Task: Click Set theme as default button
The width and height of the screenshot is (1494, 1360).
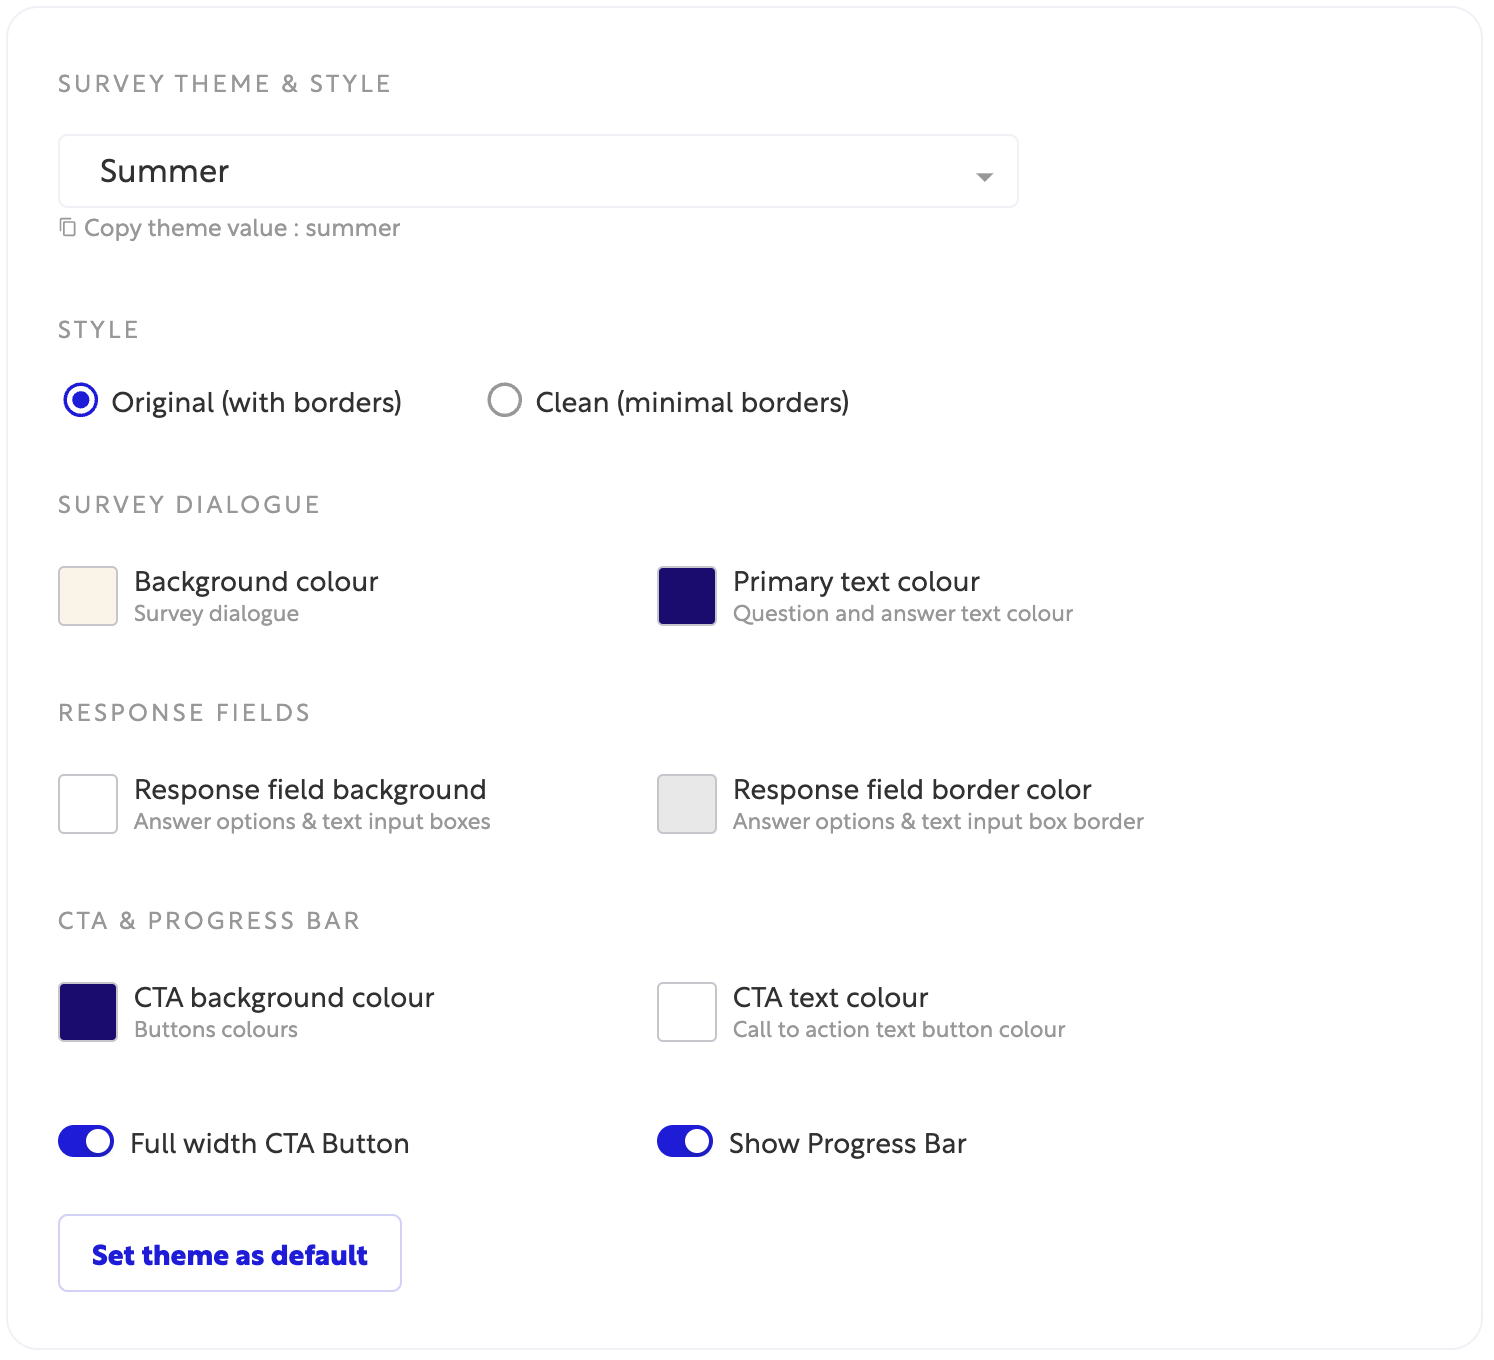Action: point(230,1254)
